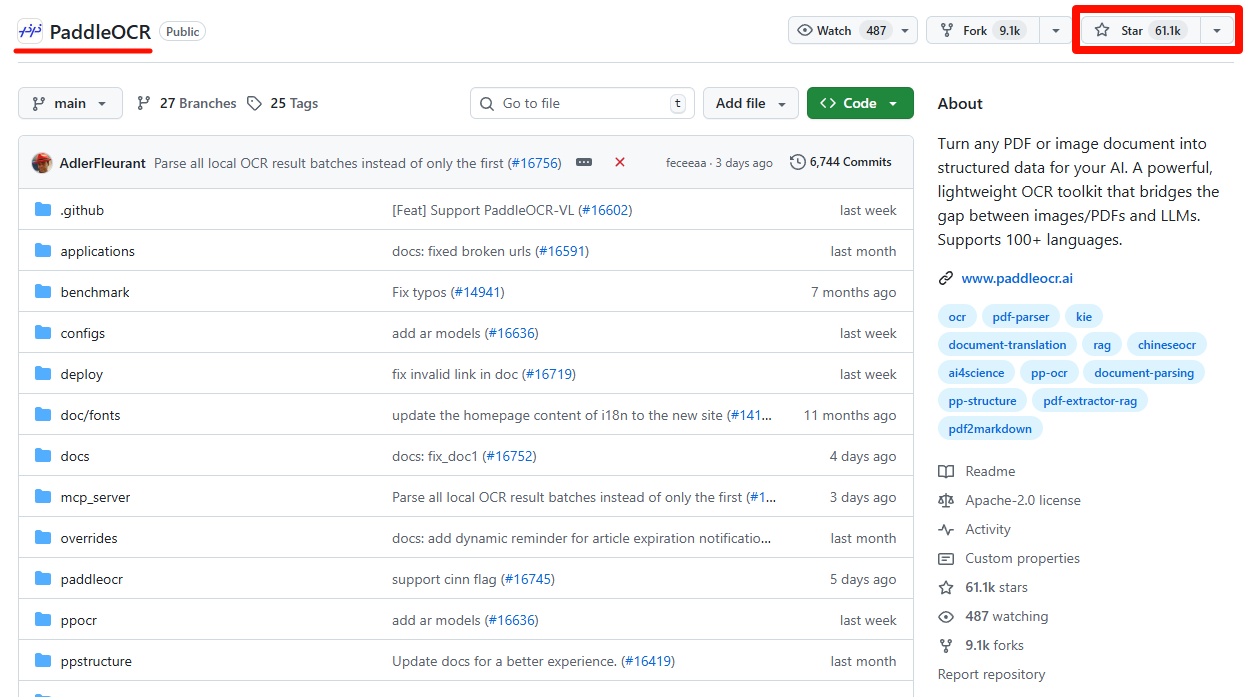This screenshot has width=1255, height=697.
Task: Open the 25 Tags list
Action: 282,103
